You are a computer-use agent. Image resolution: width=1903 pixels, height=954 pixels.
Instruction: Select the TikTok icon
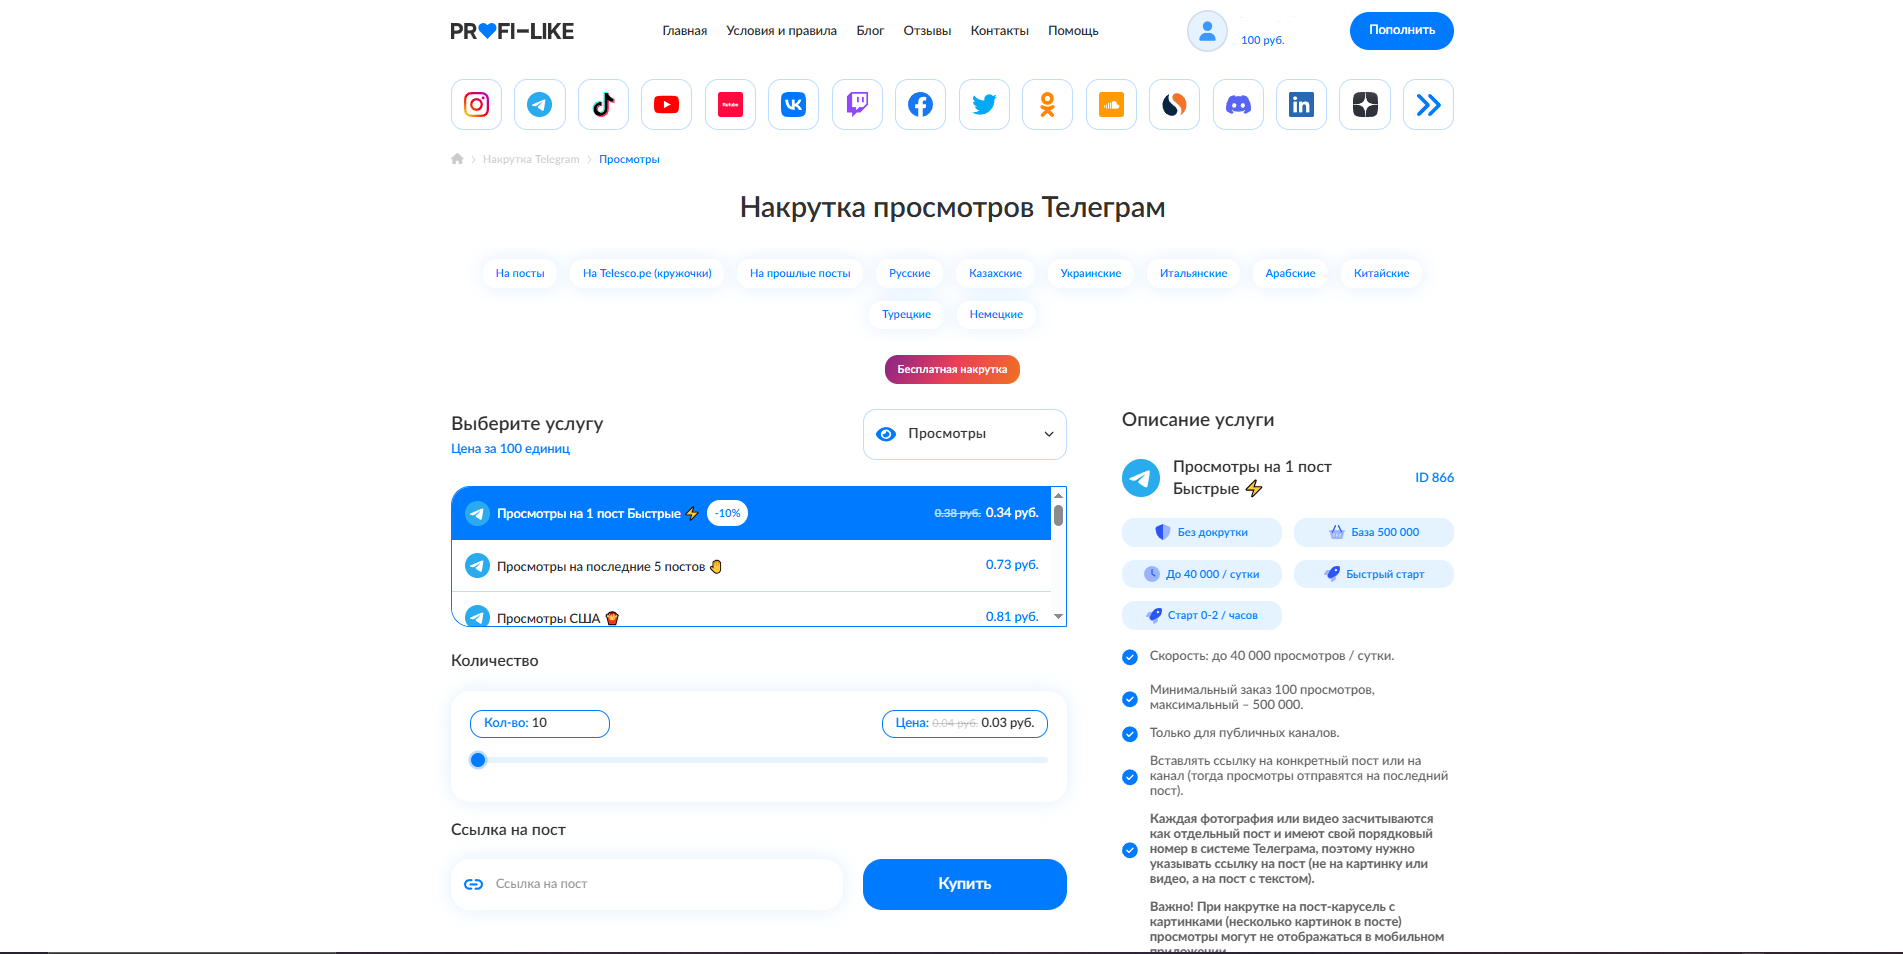pos(603,105)
